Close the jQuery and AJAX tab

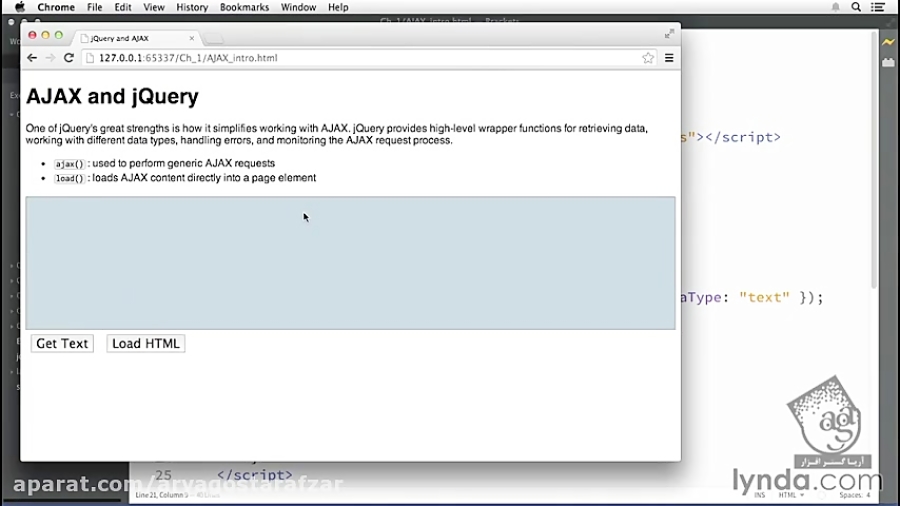click(192, 38)
